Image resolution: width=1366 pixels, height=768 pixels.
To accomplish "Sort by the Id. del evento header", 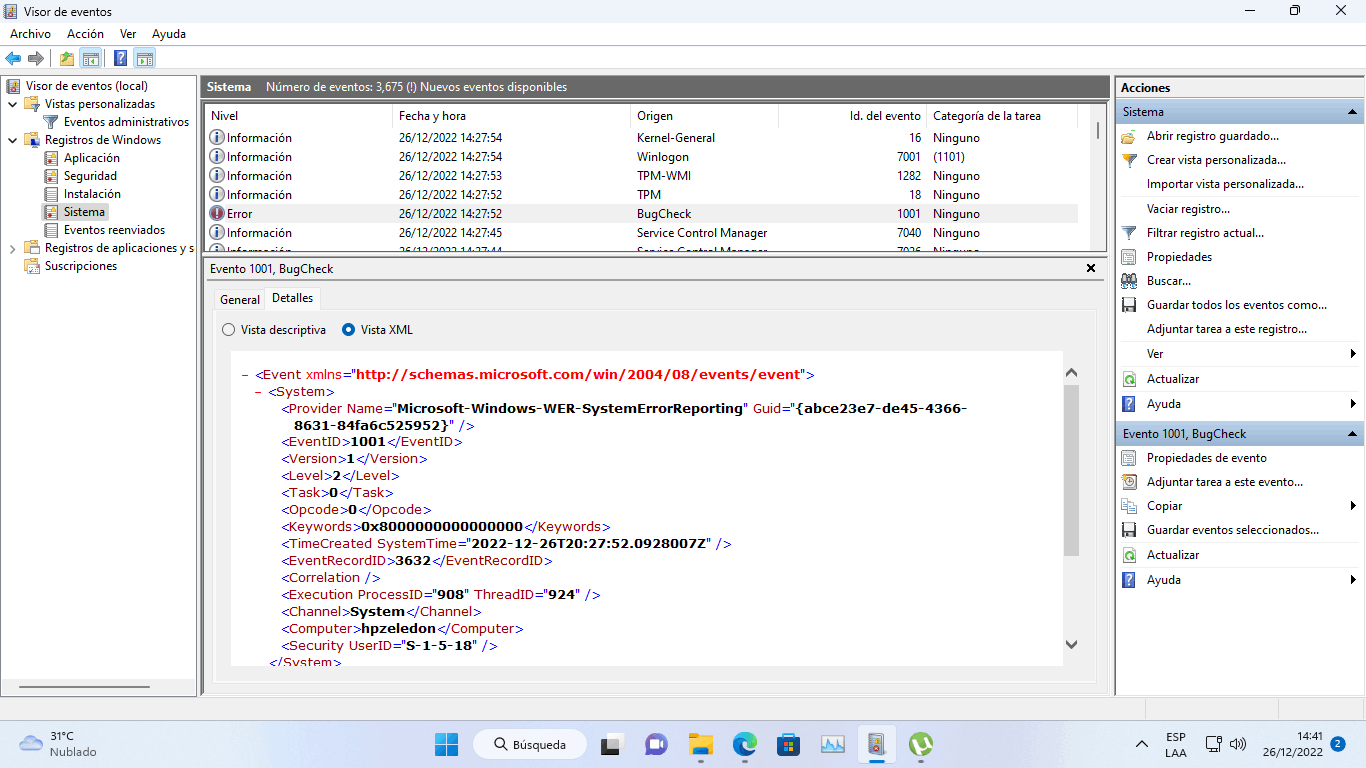I will tap(852, 116).
